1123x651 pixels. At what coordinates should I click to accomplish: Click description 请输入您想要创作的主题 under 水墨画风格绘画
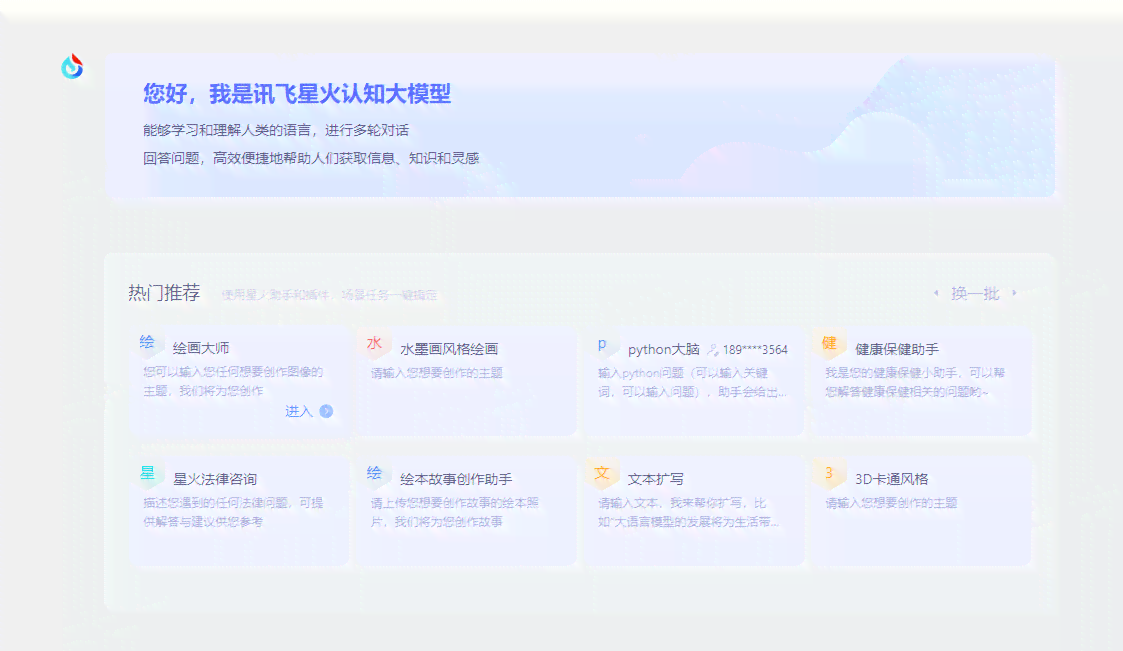click(437, 372)
